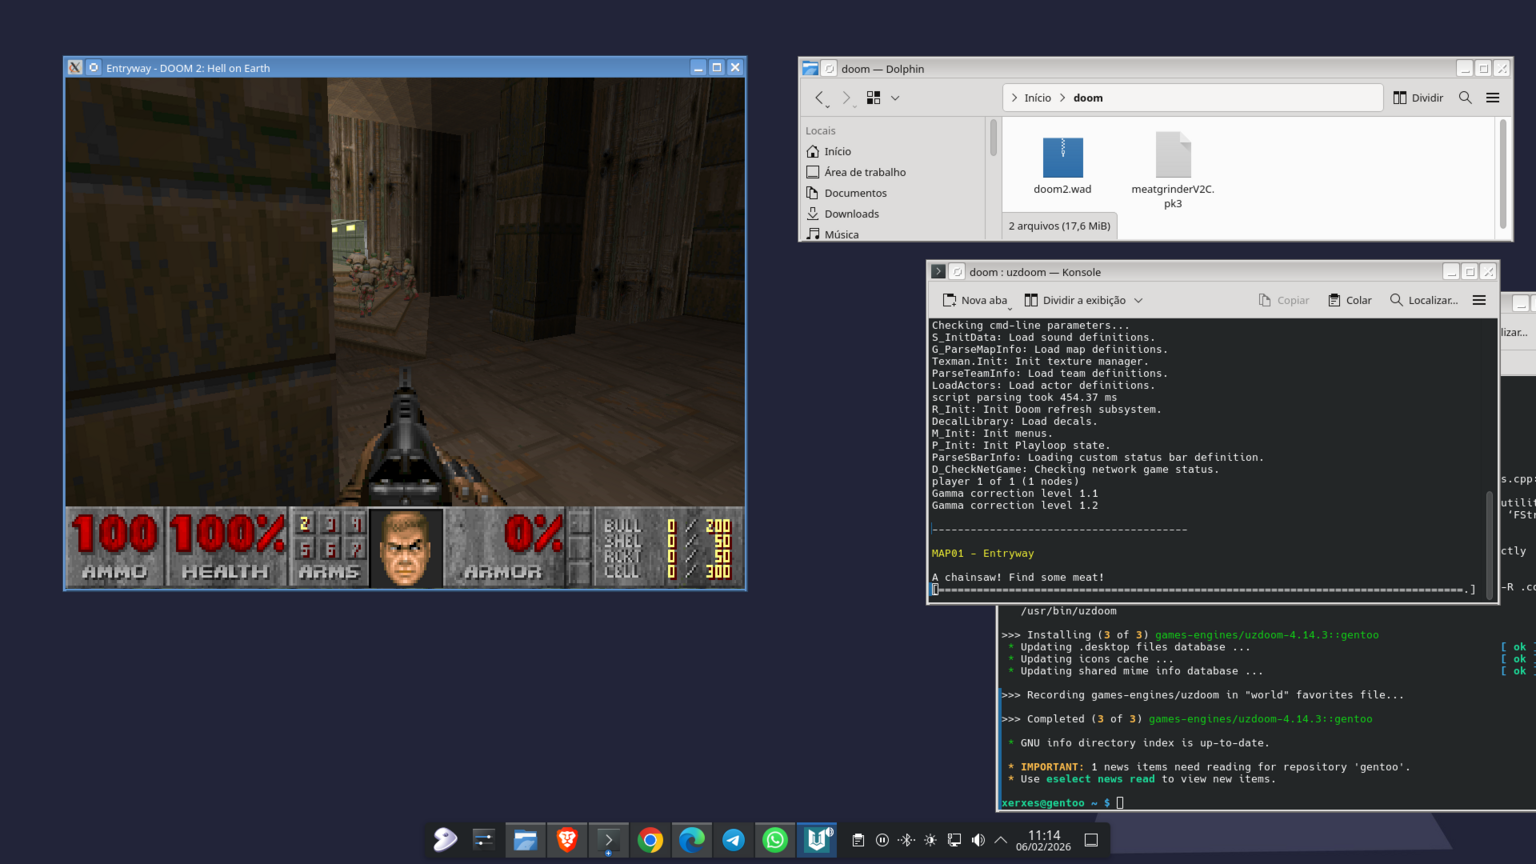Open Brave browser from the taskbar
The width and height of the screenshot is (1536, 864).
coord(567,840)
